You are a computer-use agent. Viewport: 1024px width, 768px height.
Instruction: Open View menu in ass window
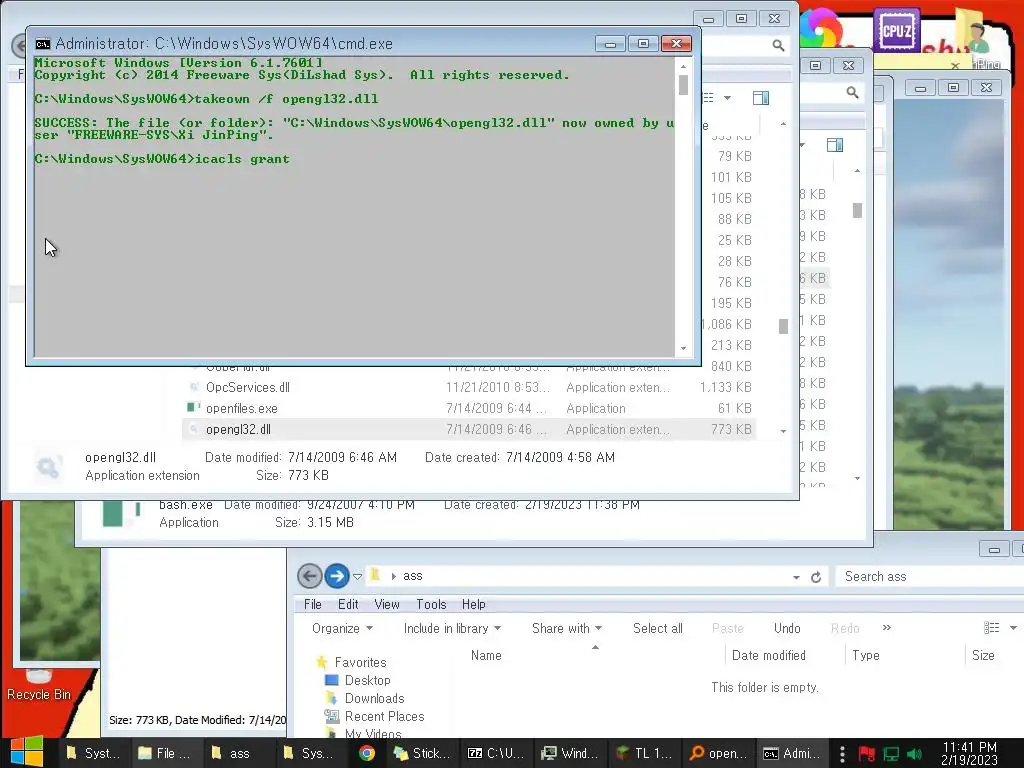(x=387, y=604)
